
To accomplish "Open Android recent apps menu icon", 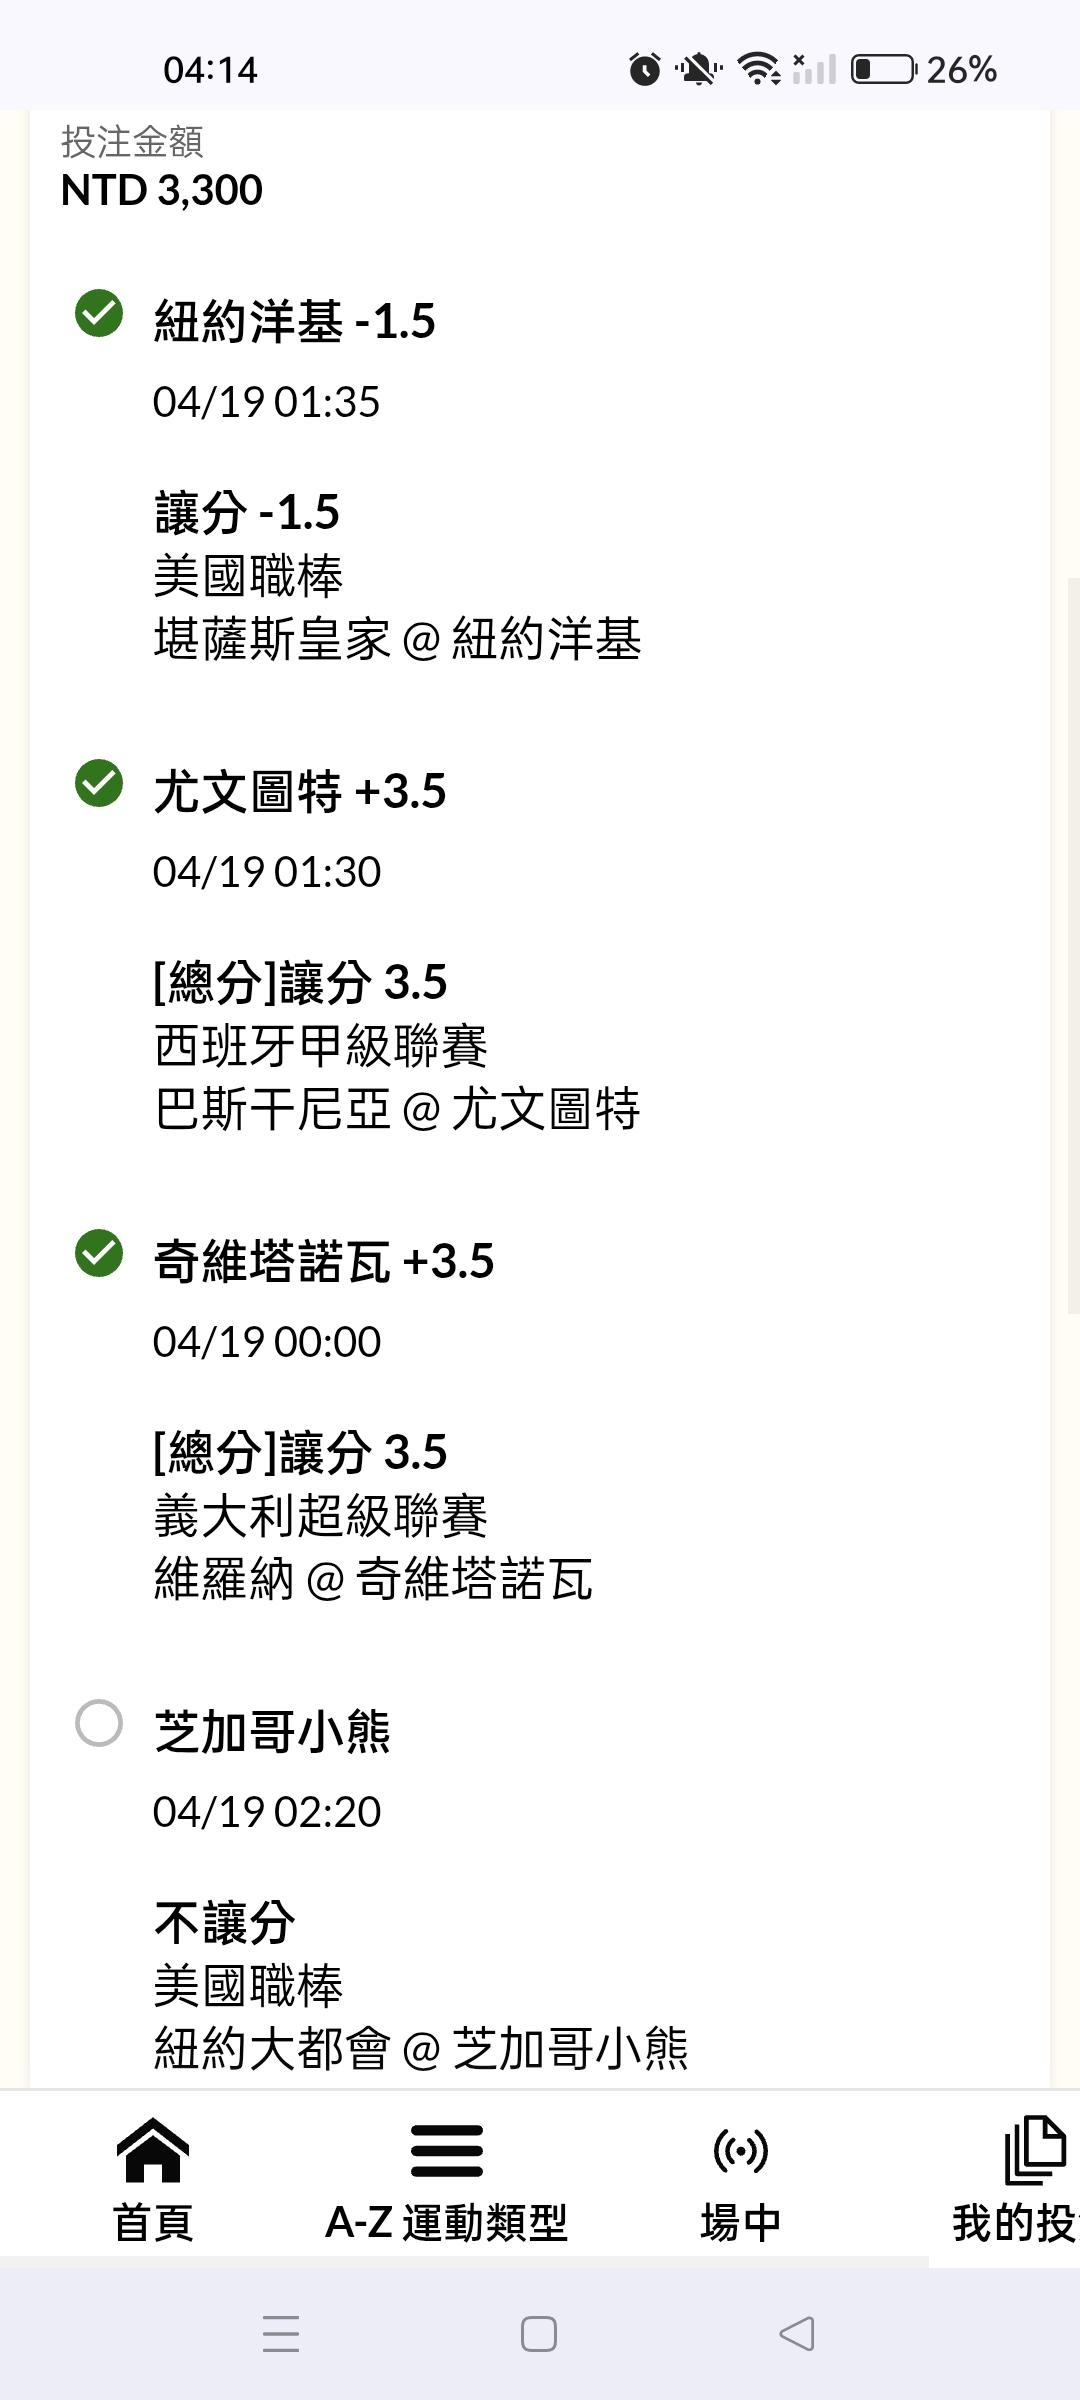I will point(281,2334).
